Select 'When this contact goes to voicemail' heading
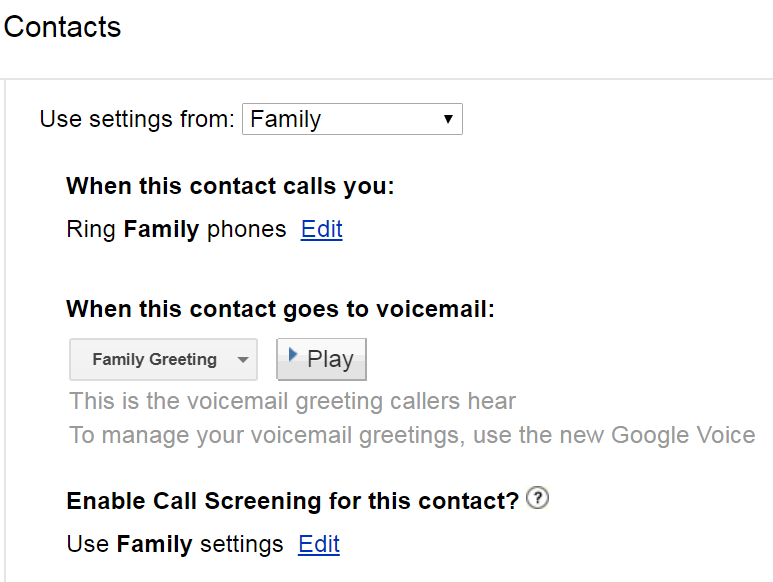Viewport: 773px width, 582px height. (x=281, y=309)
